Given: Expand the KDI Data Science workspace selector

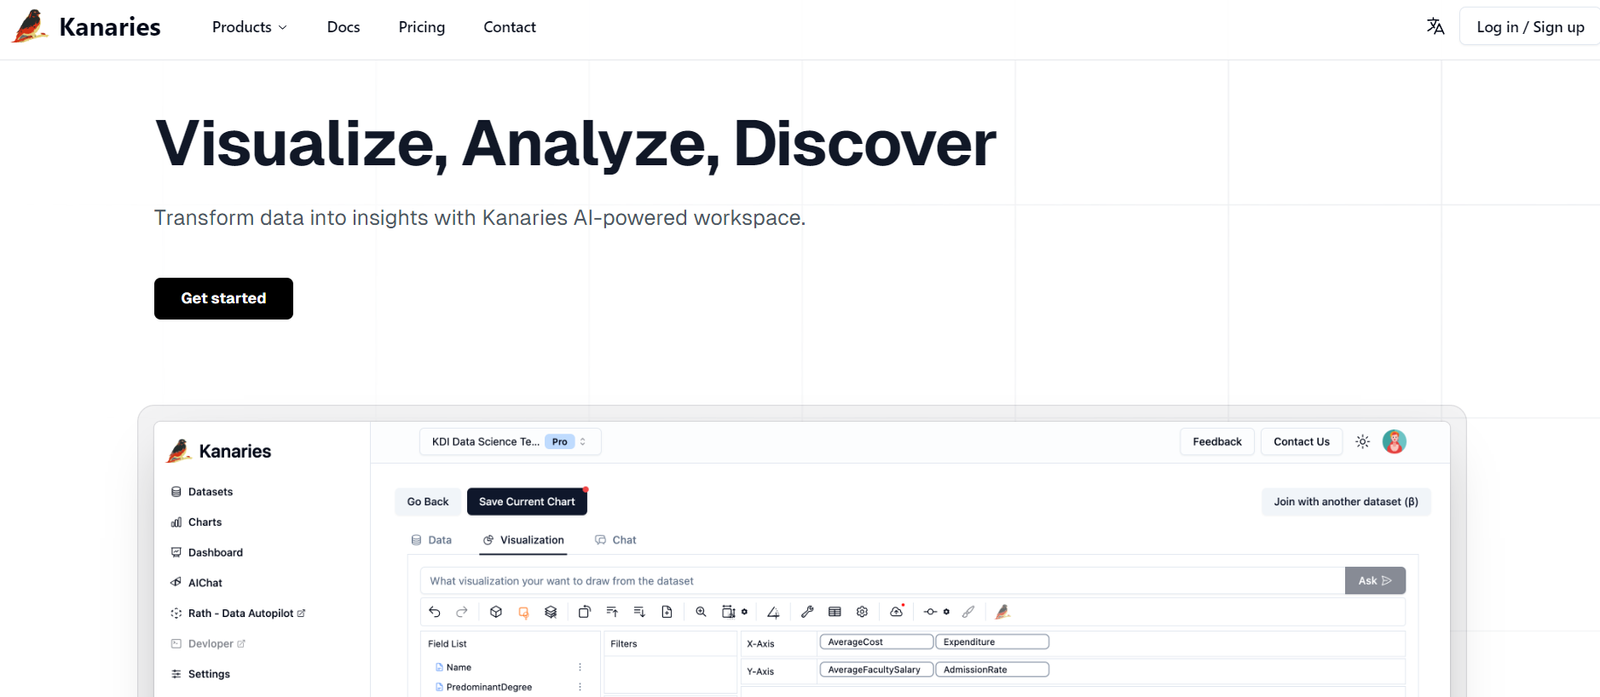Looking at the screenshot, I should [x=510, y=442].
